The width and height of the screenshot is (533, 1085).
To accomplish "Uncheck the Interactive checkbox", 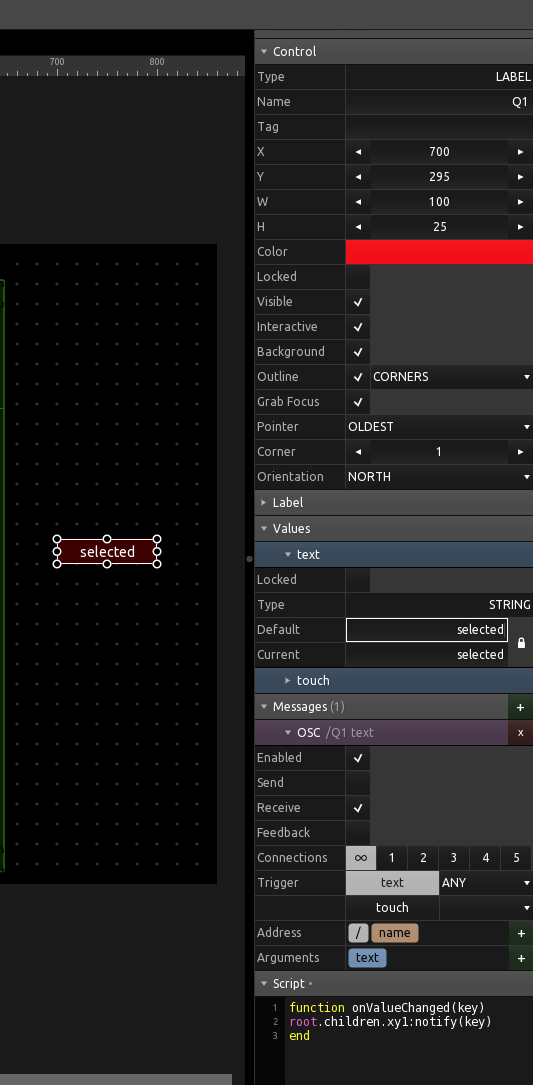I will click(x=358, y=326).
